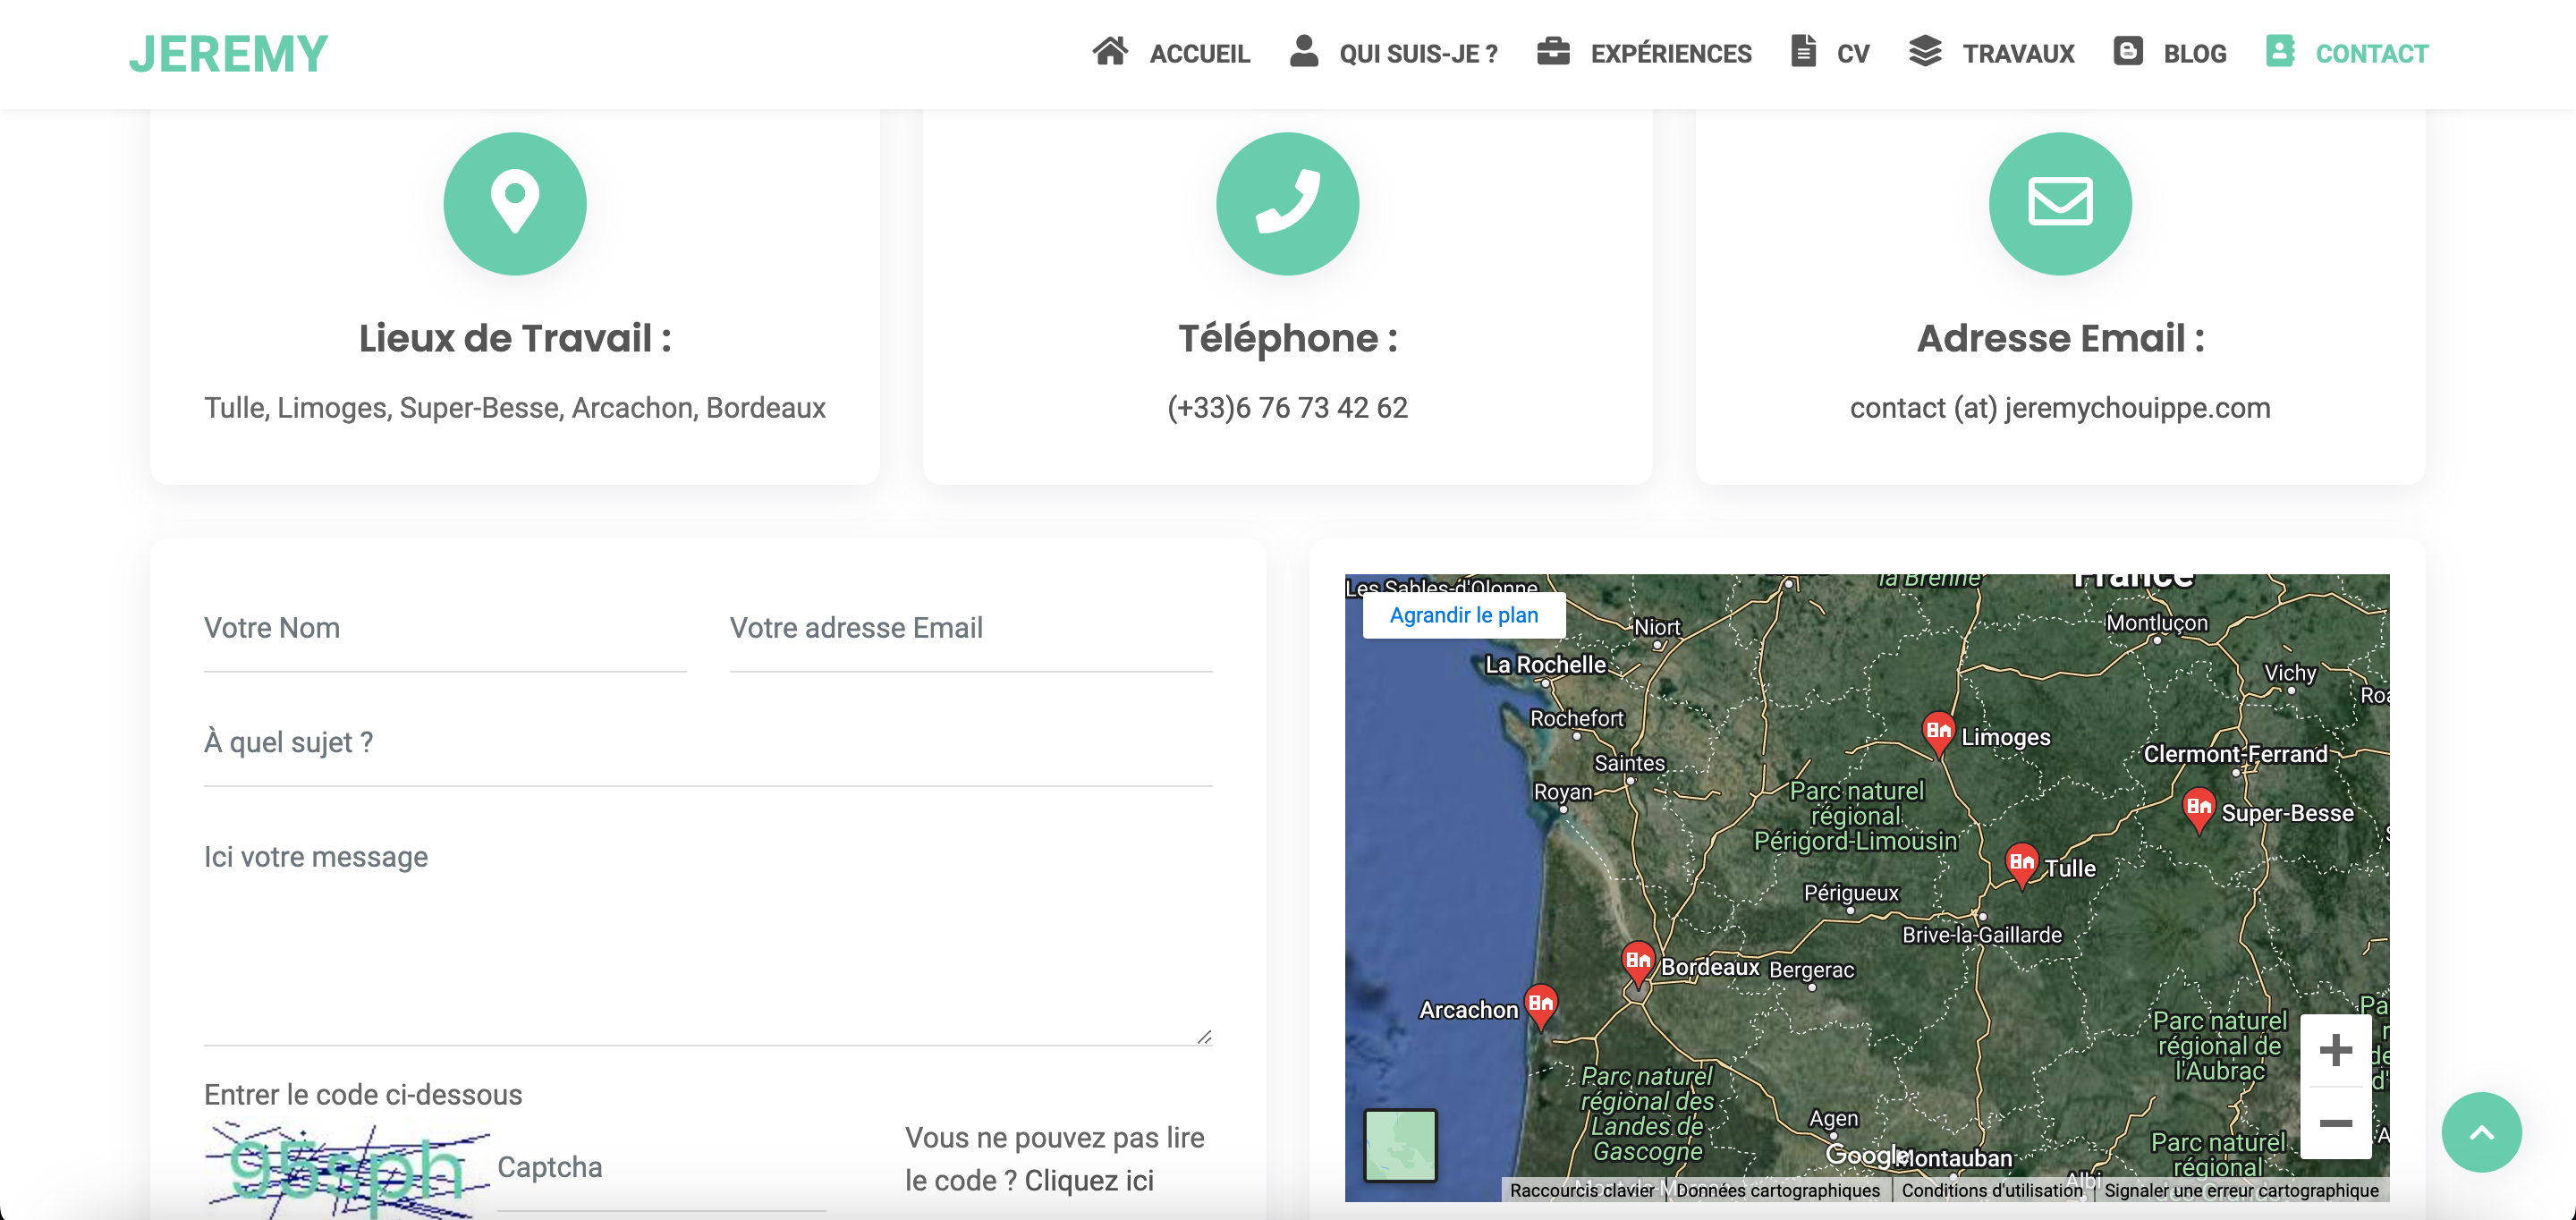Click the Limoges red map marker

click(1938, 732)
